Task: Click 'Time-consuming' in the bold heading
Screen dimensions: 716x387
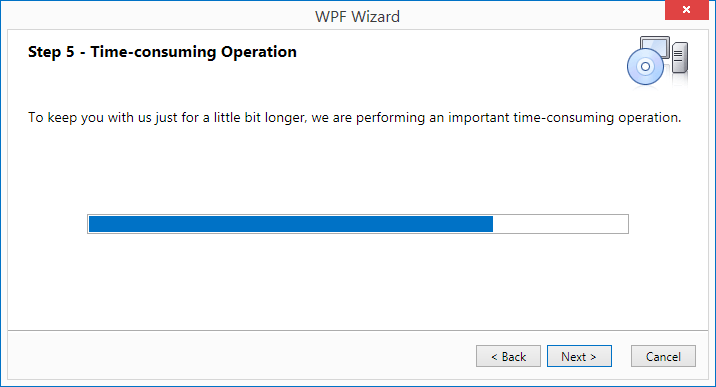Action: pos(153,52)
